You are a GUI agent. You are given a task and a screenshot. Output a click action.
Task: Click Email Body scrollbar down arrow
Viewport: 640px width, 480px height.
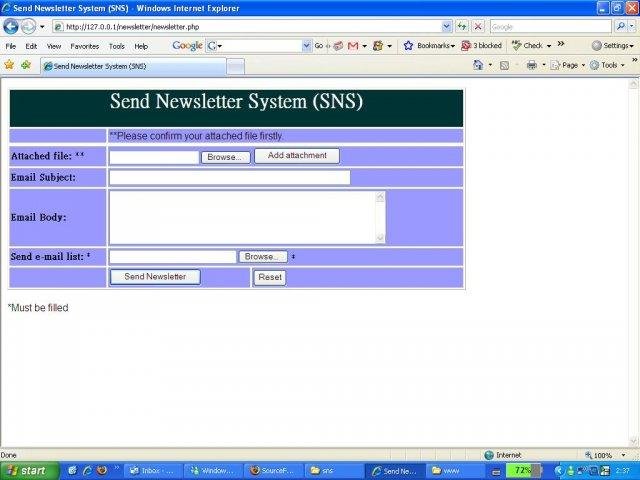[380, 238]
